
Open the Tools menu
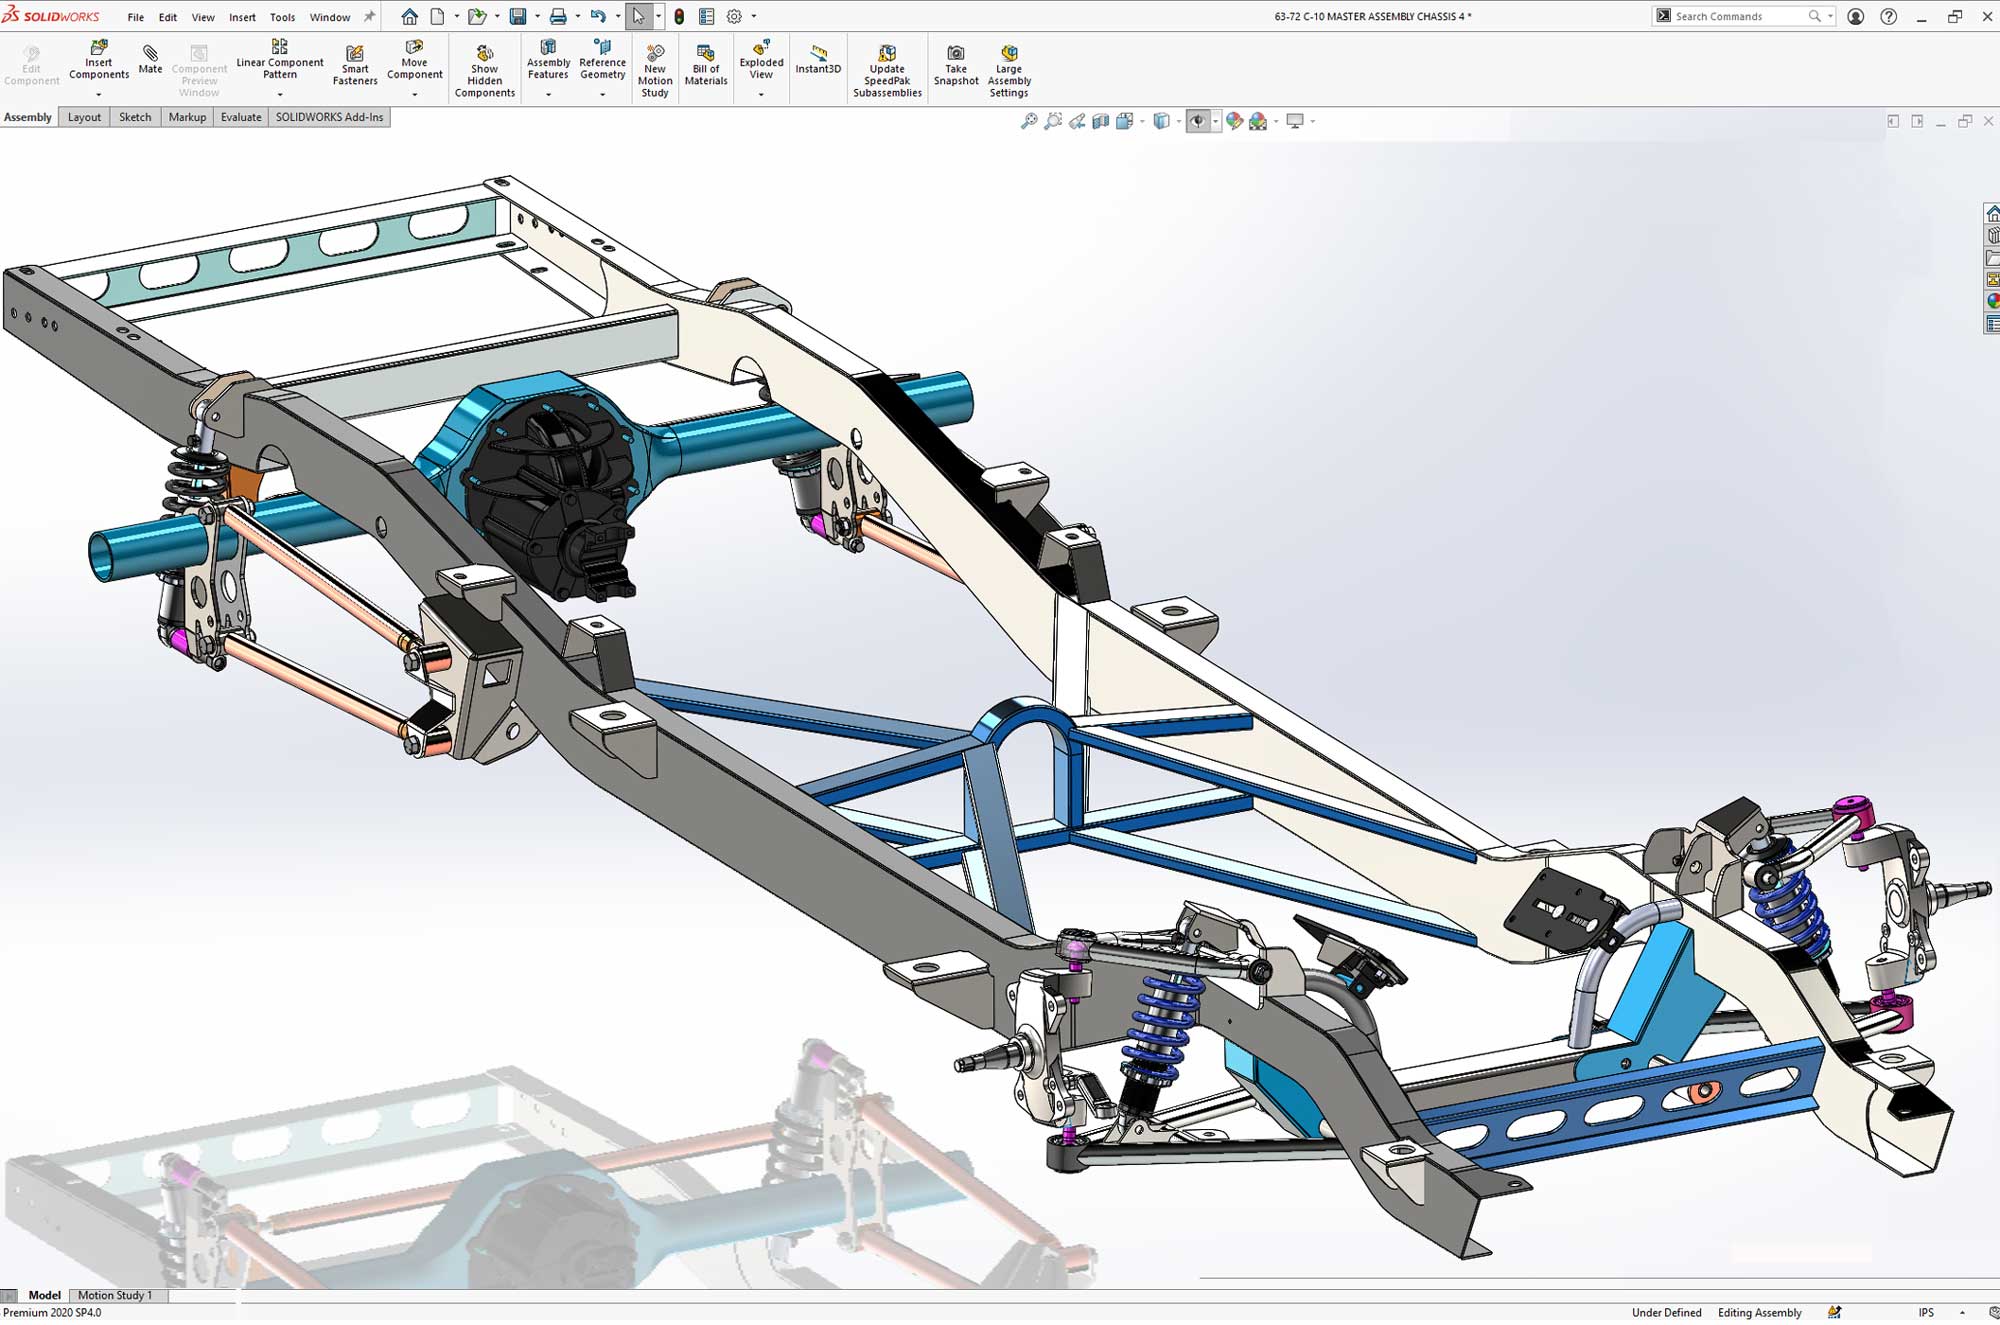(283, 17)
